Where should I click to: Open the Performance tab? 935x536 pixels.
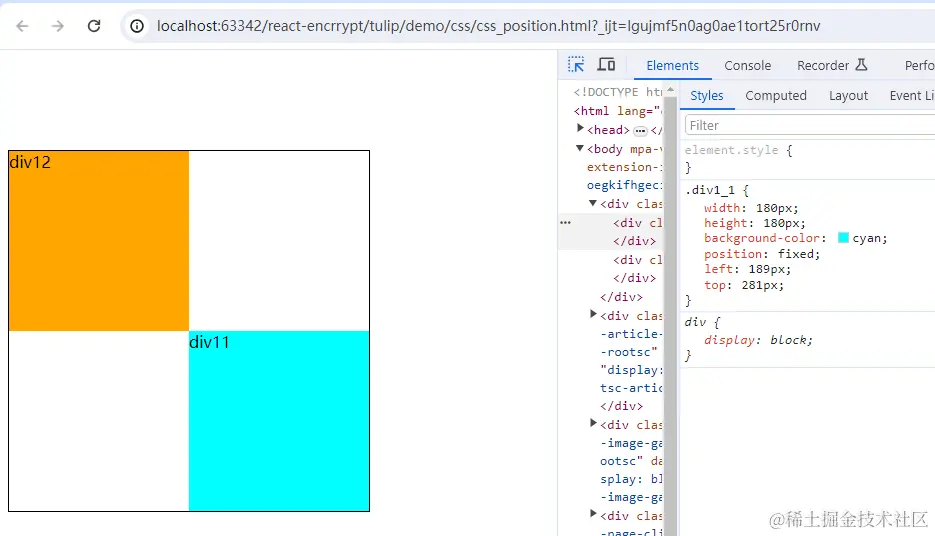pyautogui.click(x=919, y=65)
